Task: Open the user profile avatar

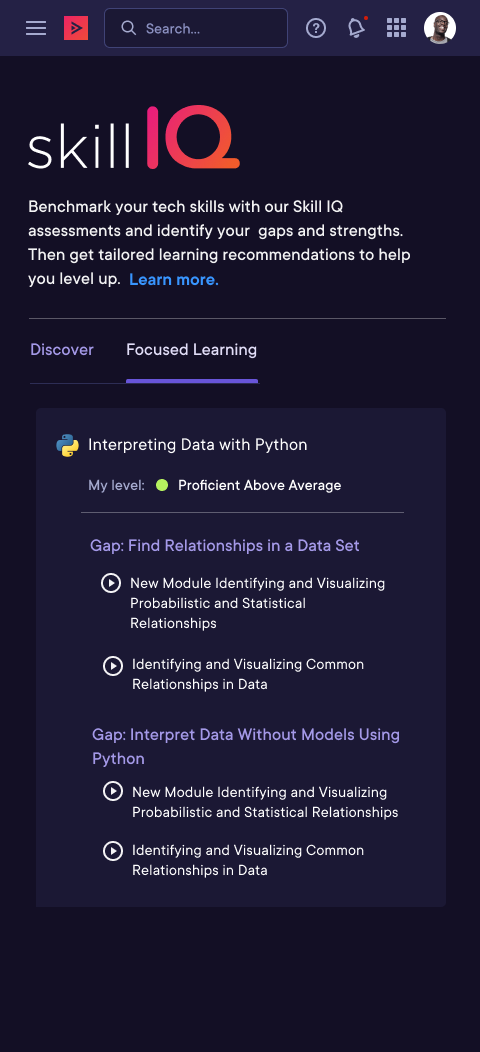Action: [x=440, y=28]
